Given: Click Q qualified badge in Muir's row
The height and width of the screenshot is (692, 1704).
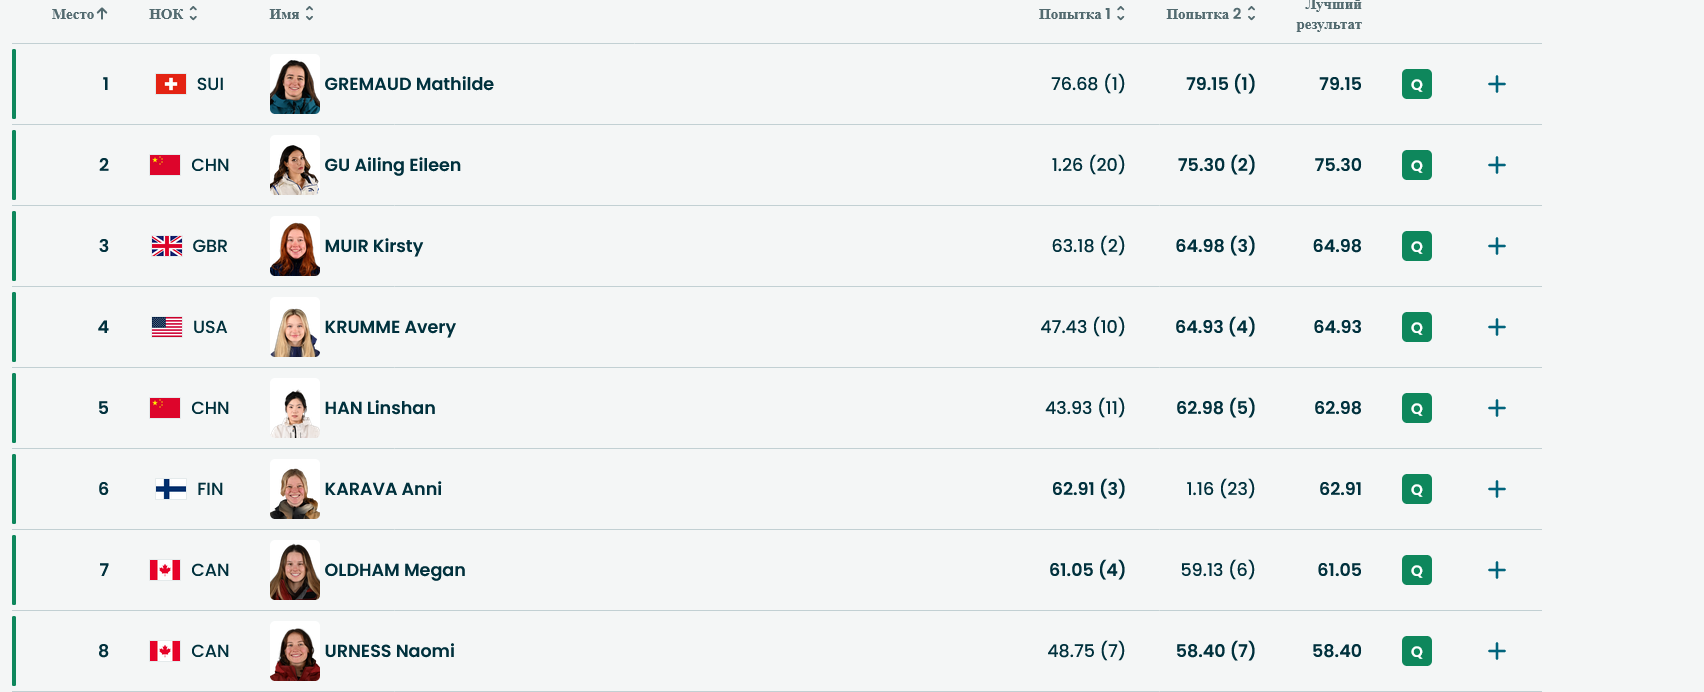Looking at the screenshot, I should coord(1416,246).
